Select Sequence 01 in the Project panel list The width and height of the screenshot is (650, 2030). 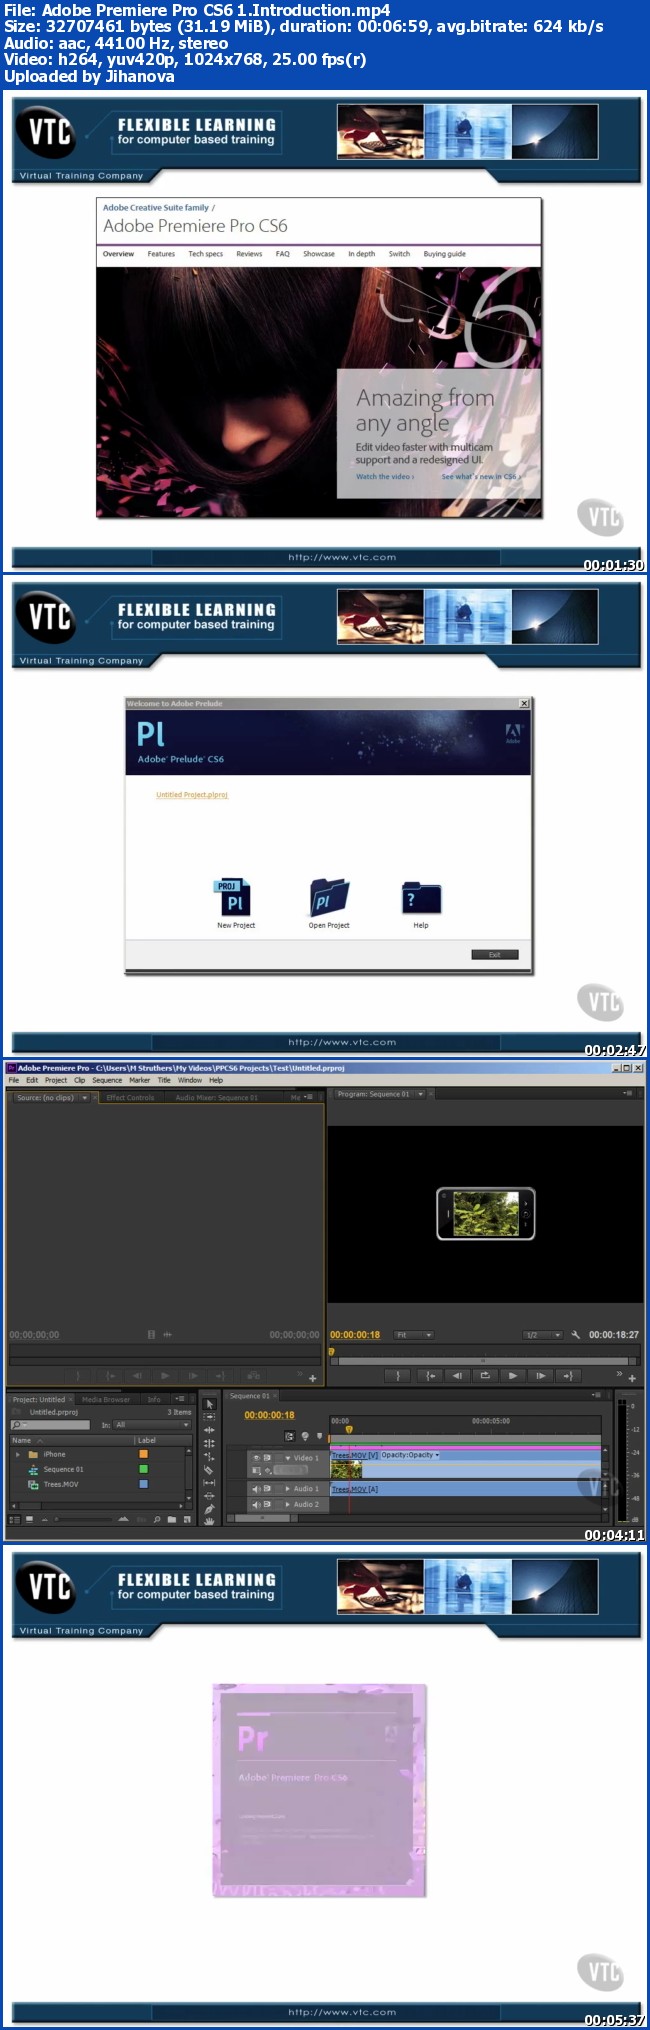tap(63, 1469)
